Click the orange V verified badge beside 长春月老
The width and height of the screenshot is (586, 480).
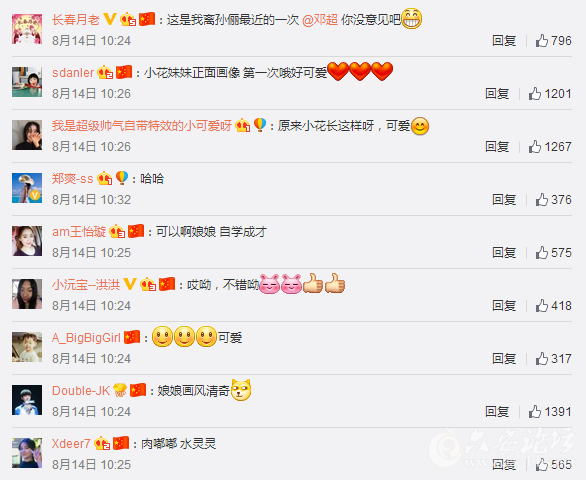click(x=110, y=19)
